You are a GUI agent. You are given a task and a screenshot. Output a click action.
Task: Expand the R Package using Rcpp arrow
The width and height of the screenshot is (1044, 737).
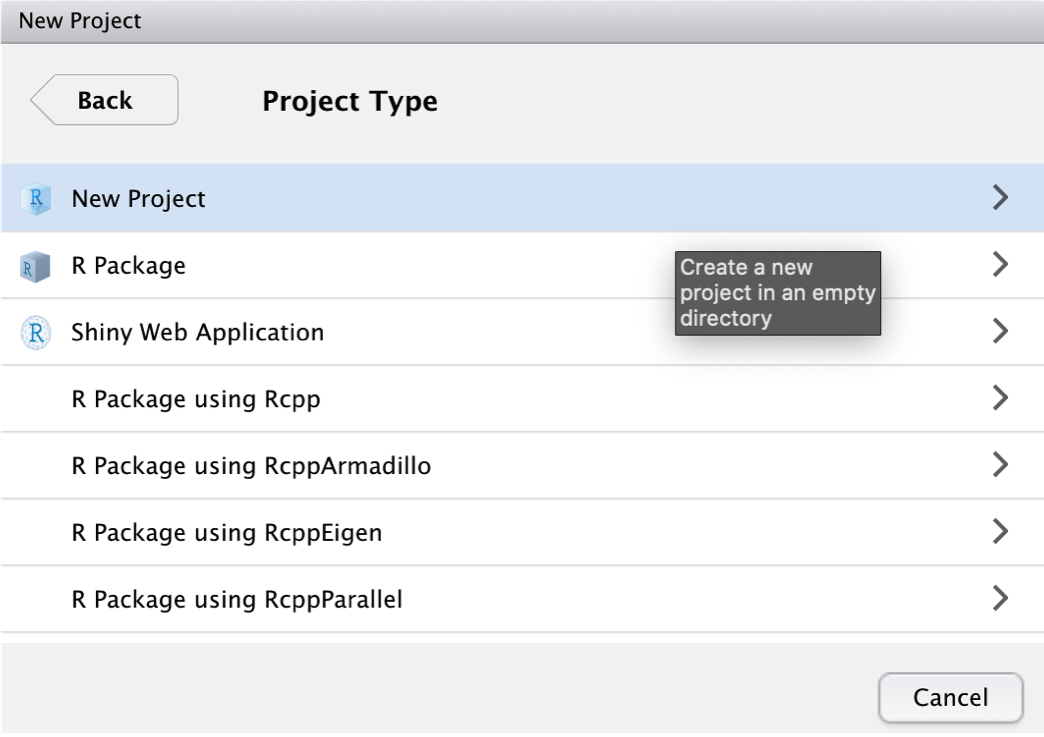999,398
